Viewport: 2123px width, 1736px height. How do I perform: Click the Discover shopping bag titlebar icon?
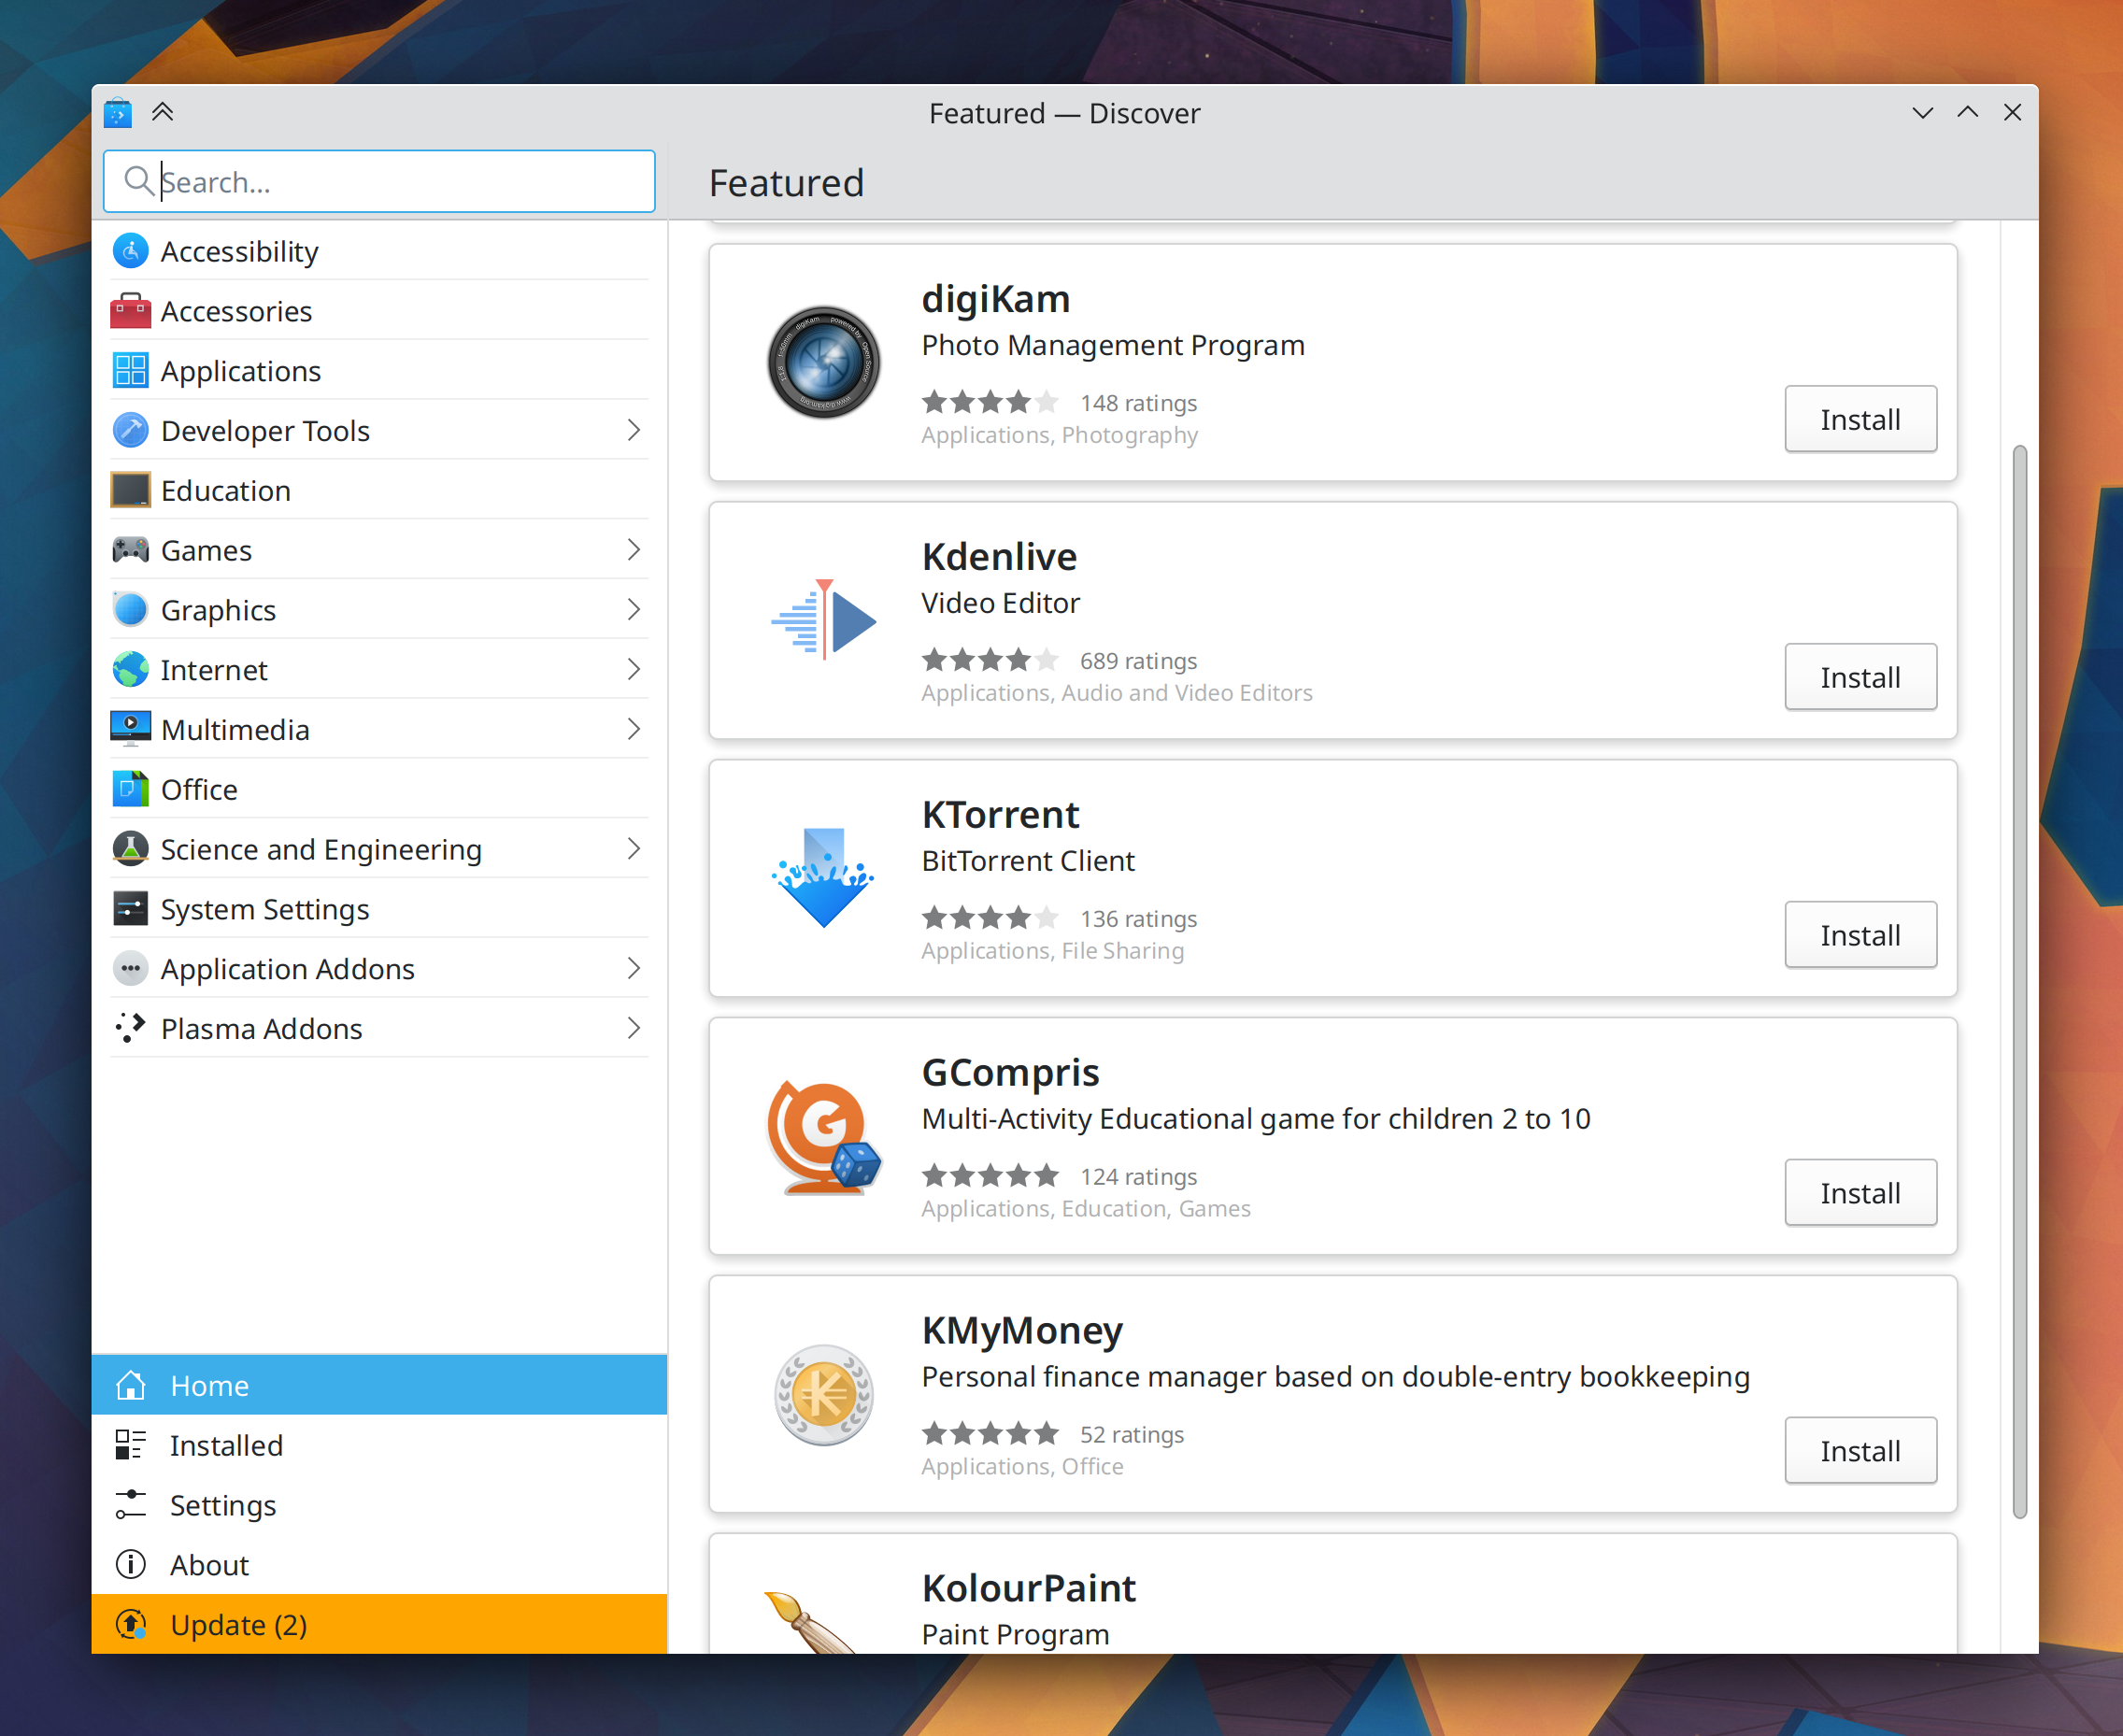point(118,112)
